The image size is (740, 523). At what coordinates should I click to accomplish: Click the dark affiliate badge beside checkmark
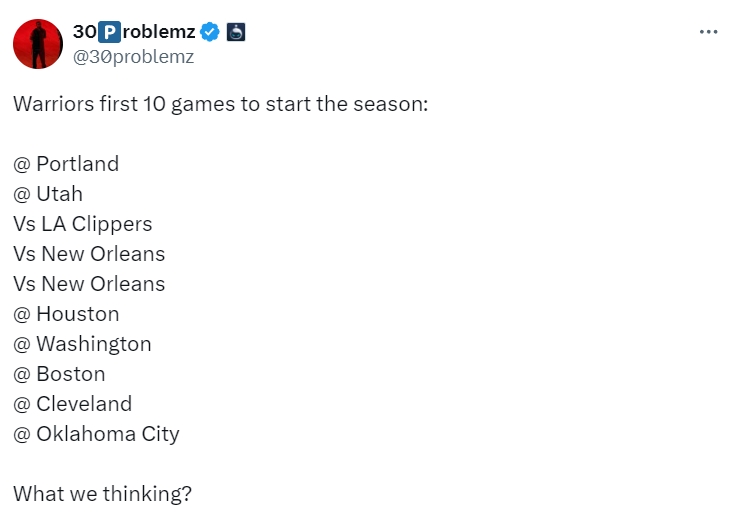pos(236,32)
